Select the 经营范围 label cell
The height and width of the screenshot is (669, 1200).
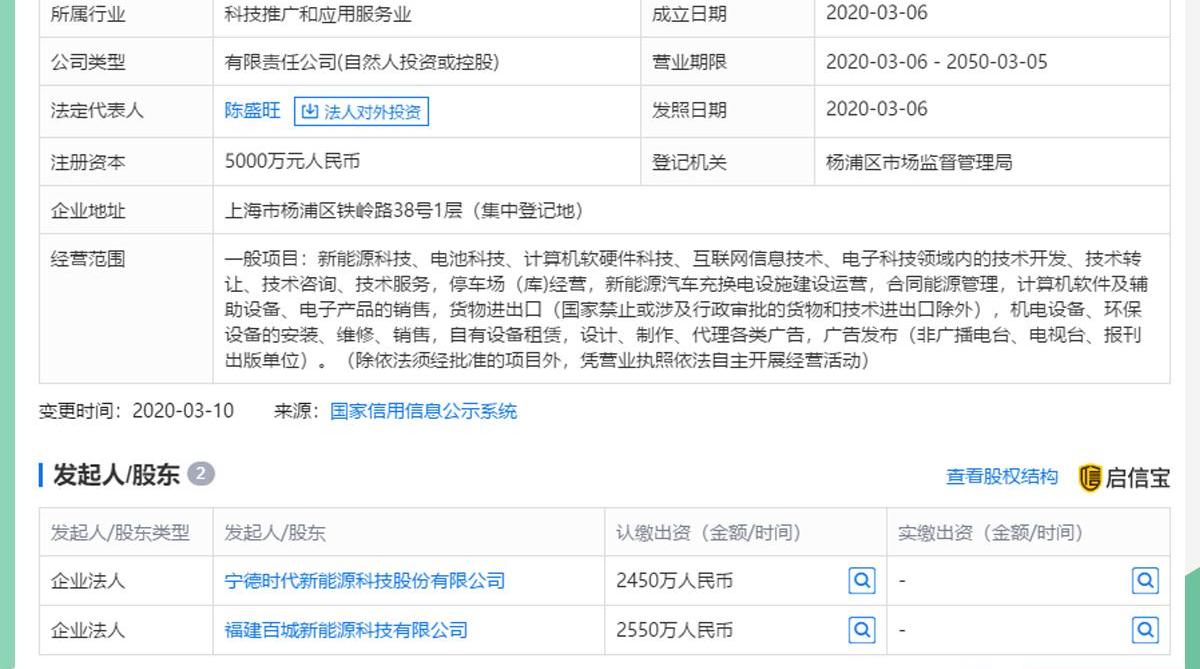[126, 308]
